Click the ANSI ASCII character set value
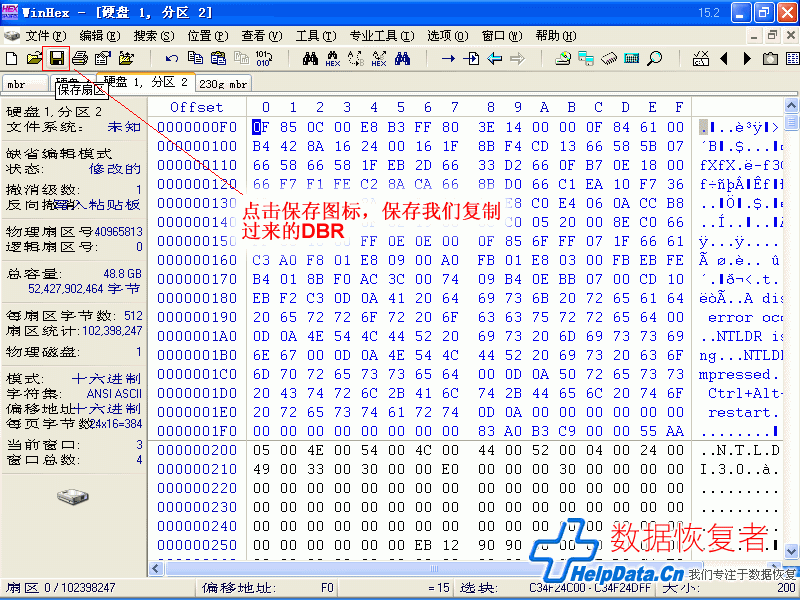The image size is (800, 600). click(114, 394)
